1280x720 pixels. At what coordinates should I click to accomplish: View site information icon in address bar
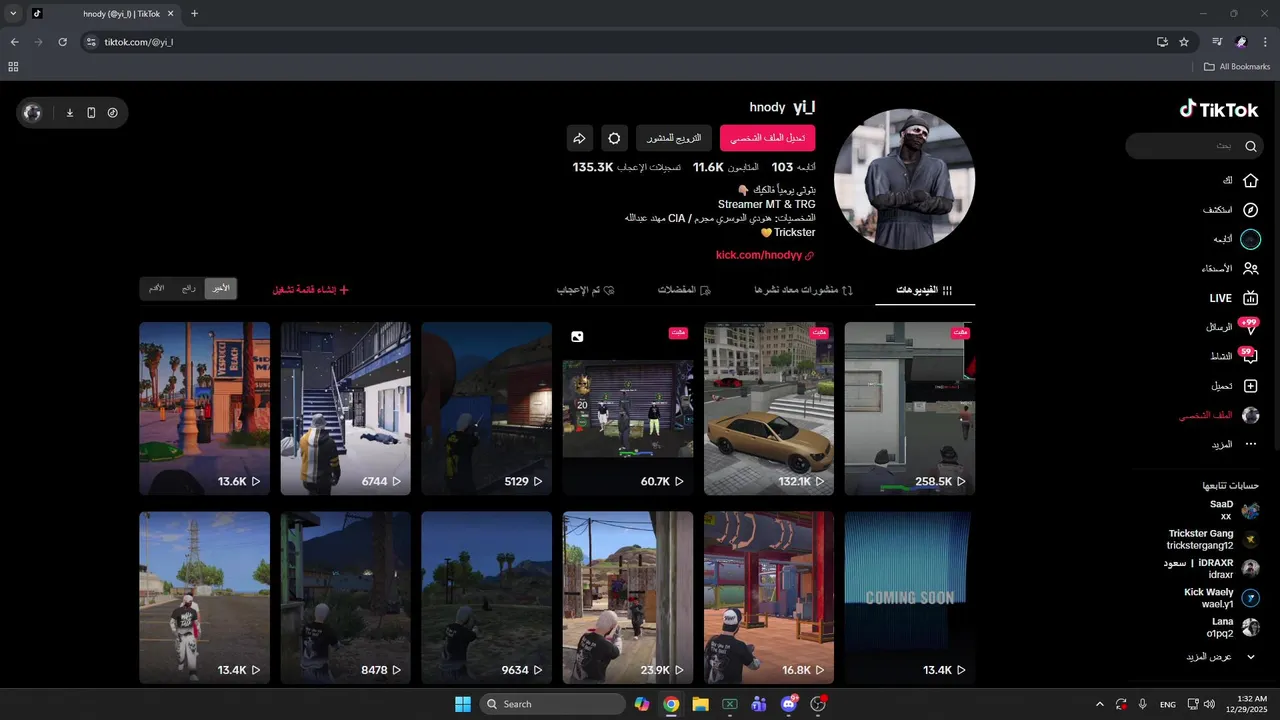91,42
